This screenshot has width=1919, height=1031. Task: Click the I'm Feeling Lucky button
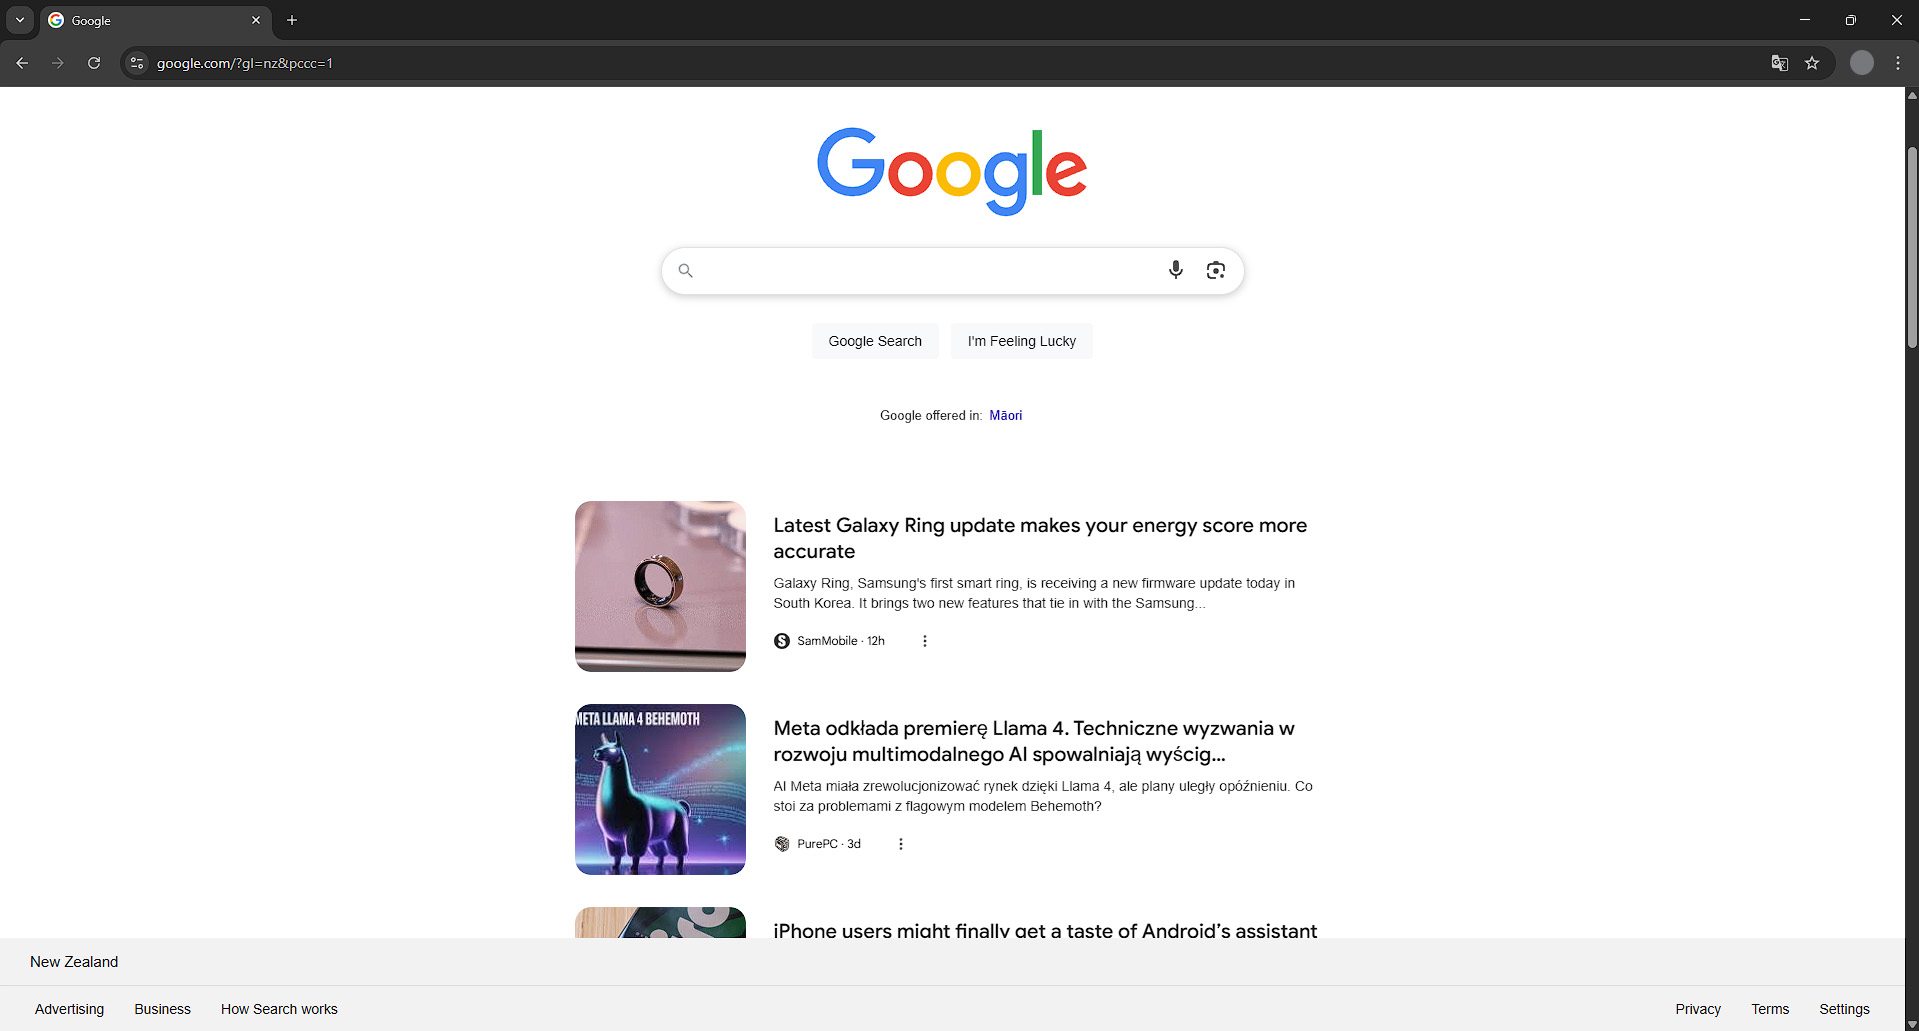click(1021, 341)
